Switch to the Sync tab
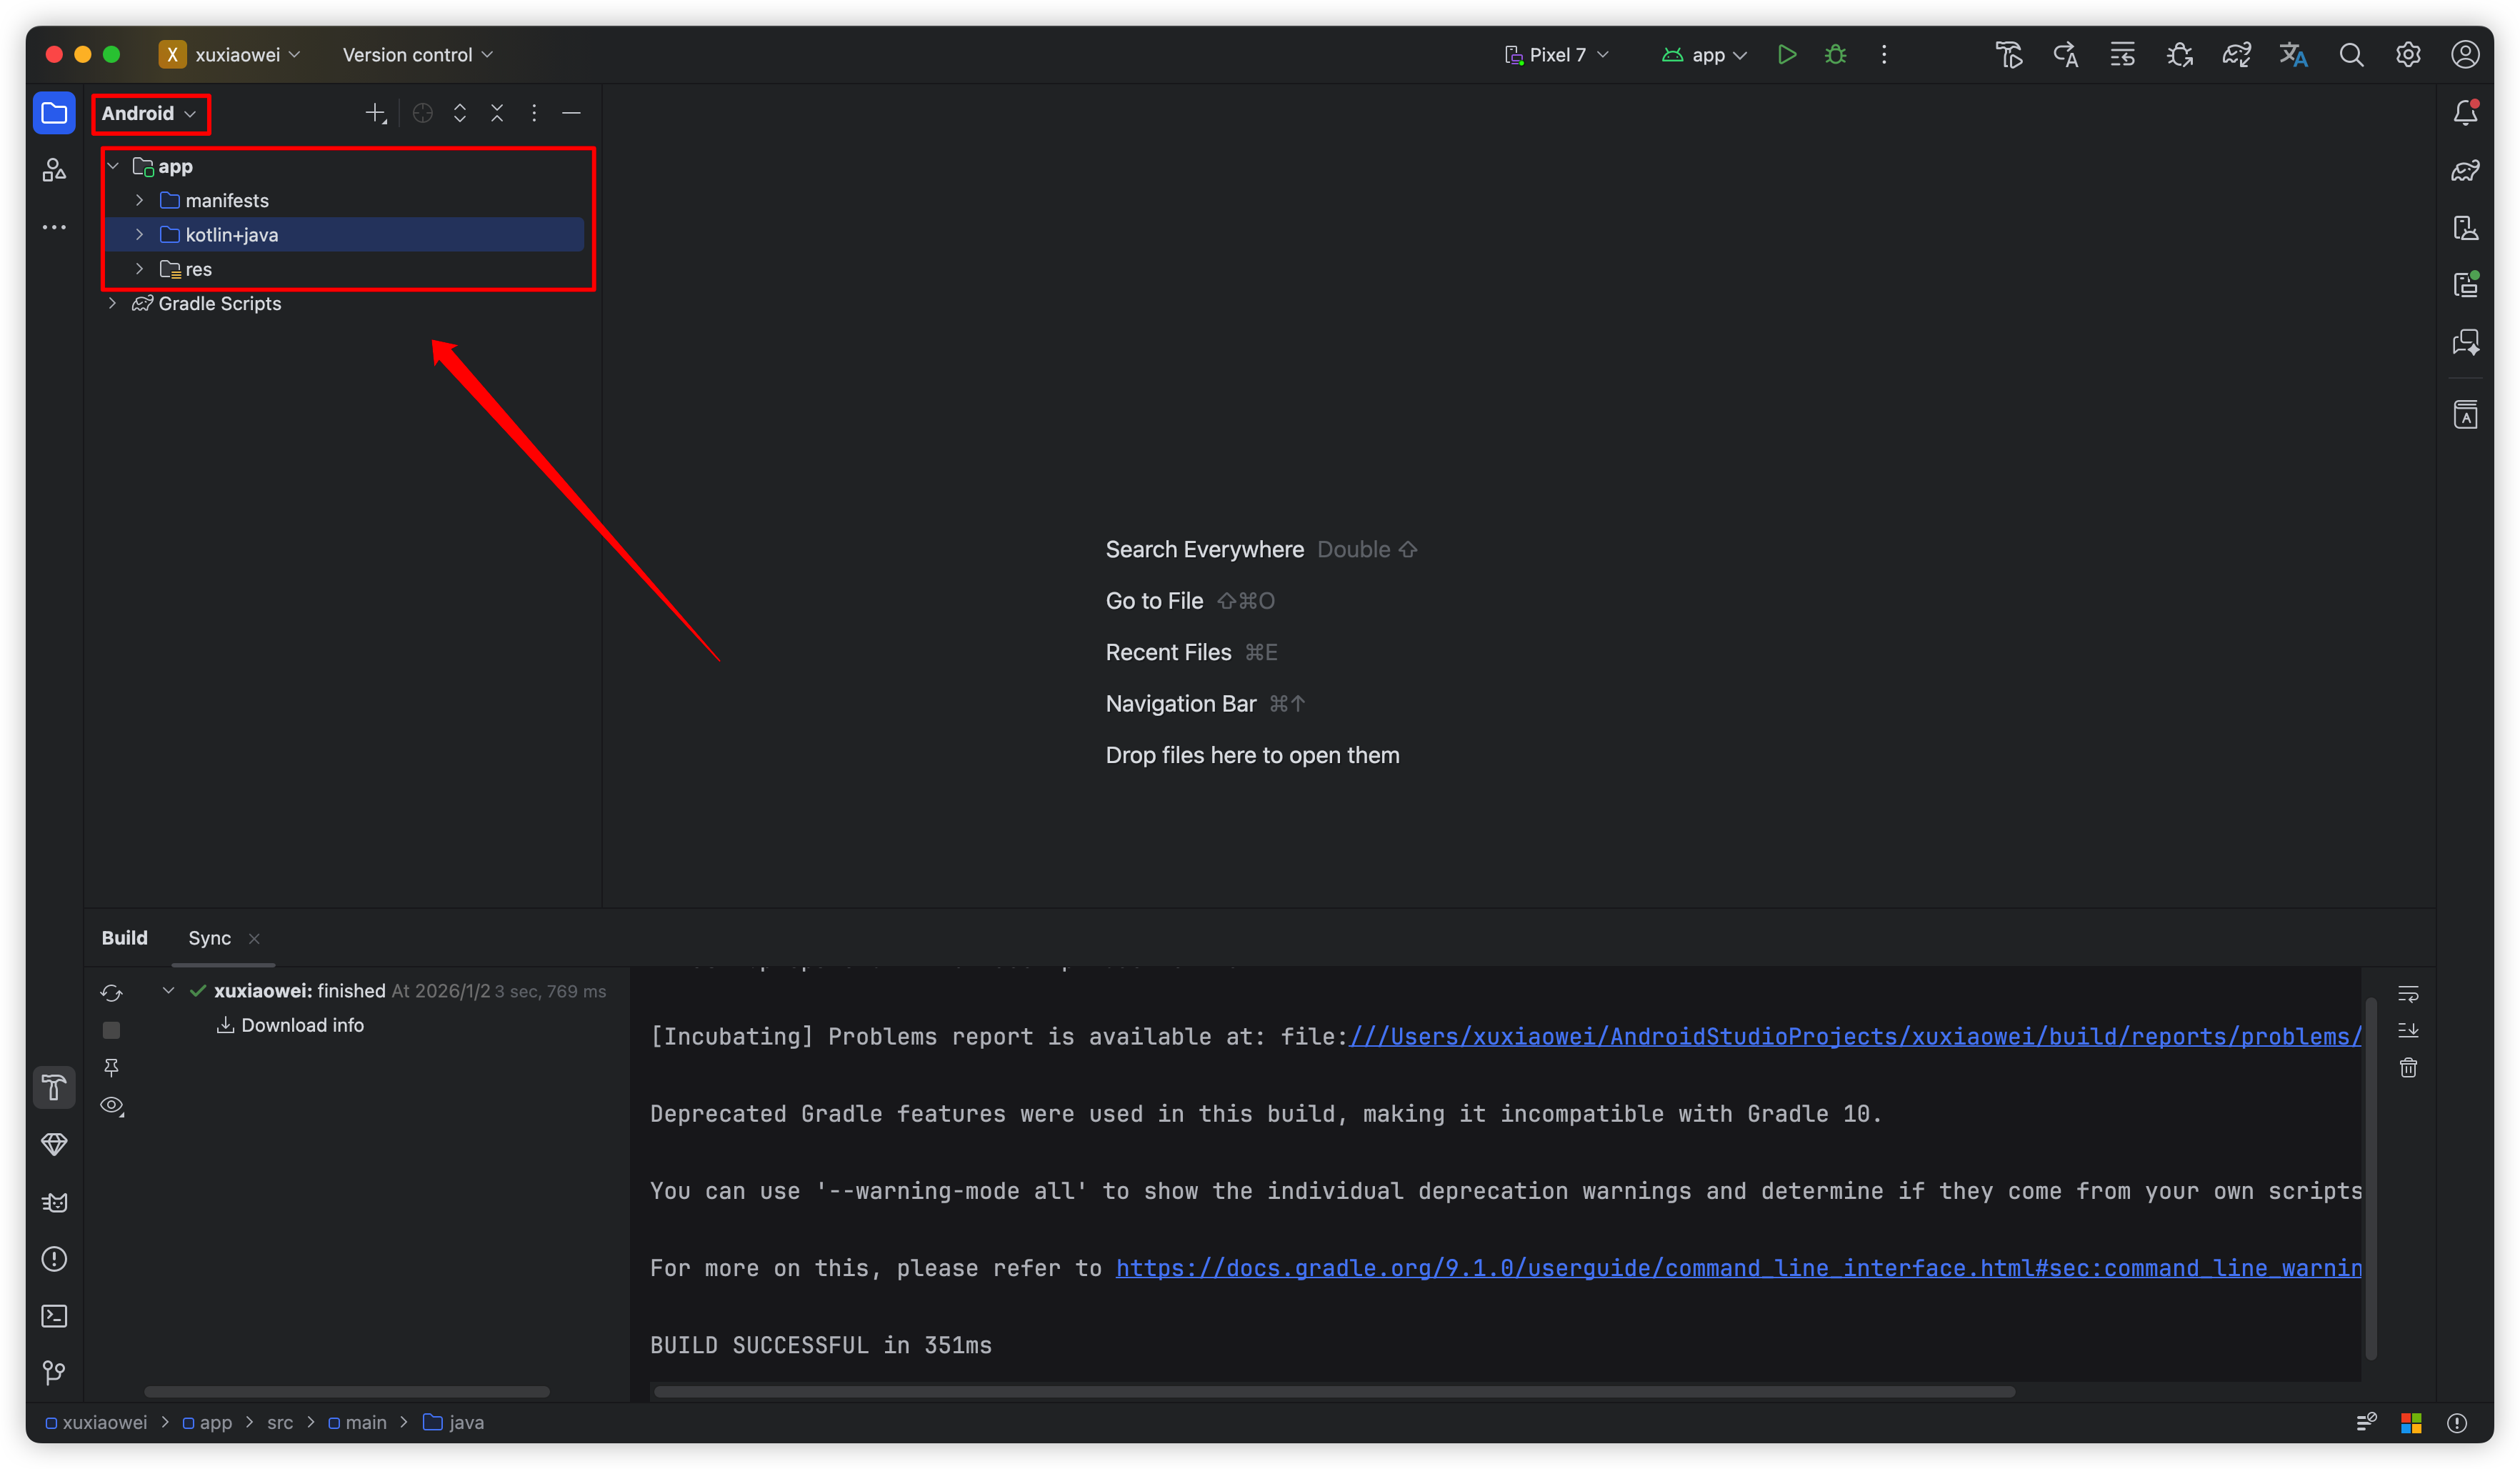 click(x=209, y=938)
